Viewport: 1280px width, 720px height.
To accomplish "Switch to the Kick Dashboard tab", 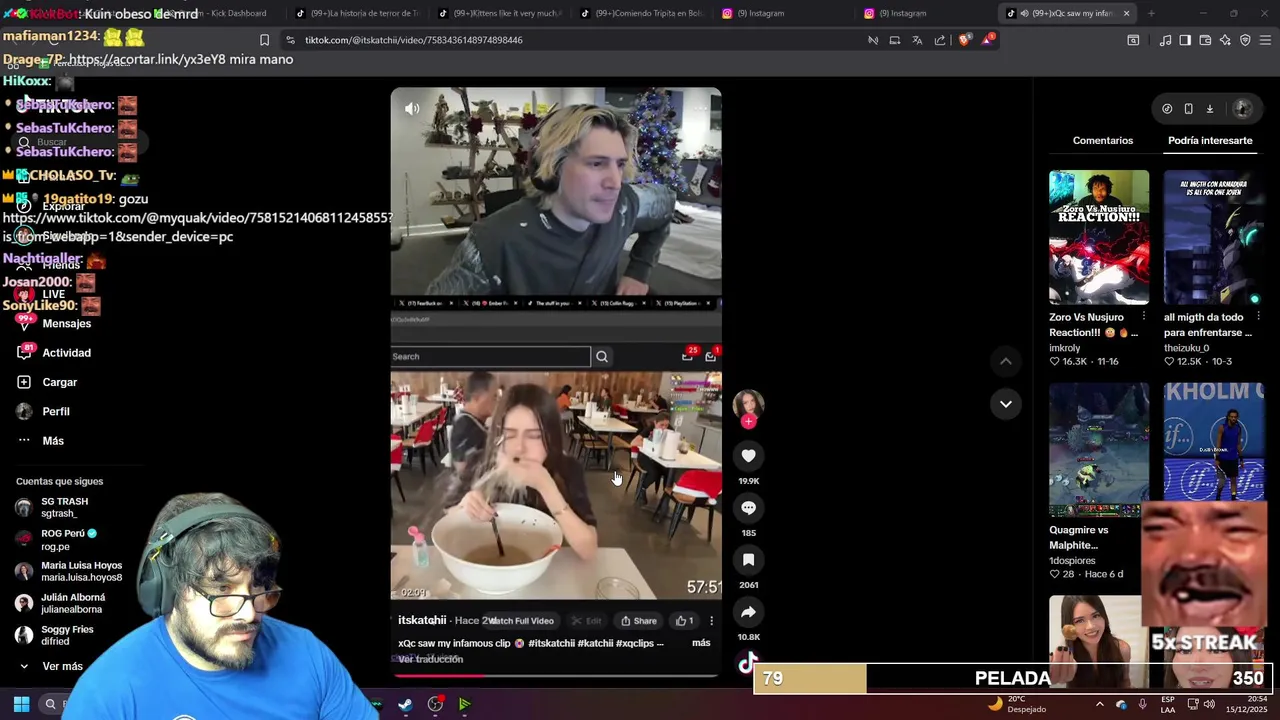I will coord(215,13).
